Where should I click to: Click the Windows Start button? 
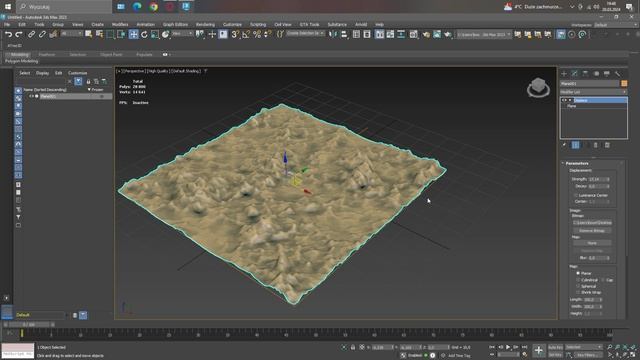pyautogui.click(x=8, y=7)
